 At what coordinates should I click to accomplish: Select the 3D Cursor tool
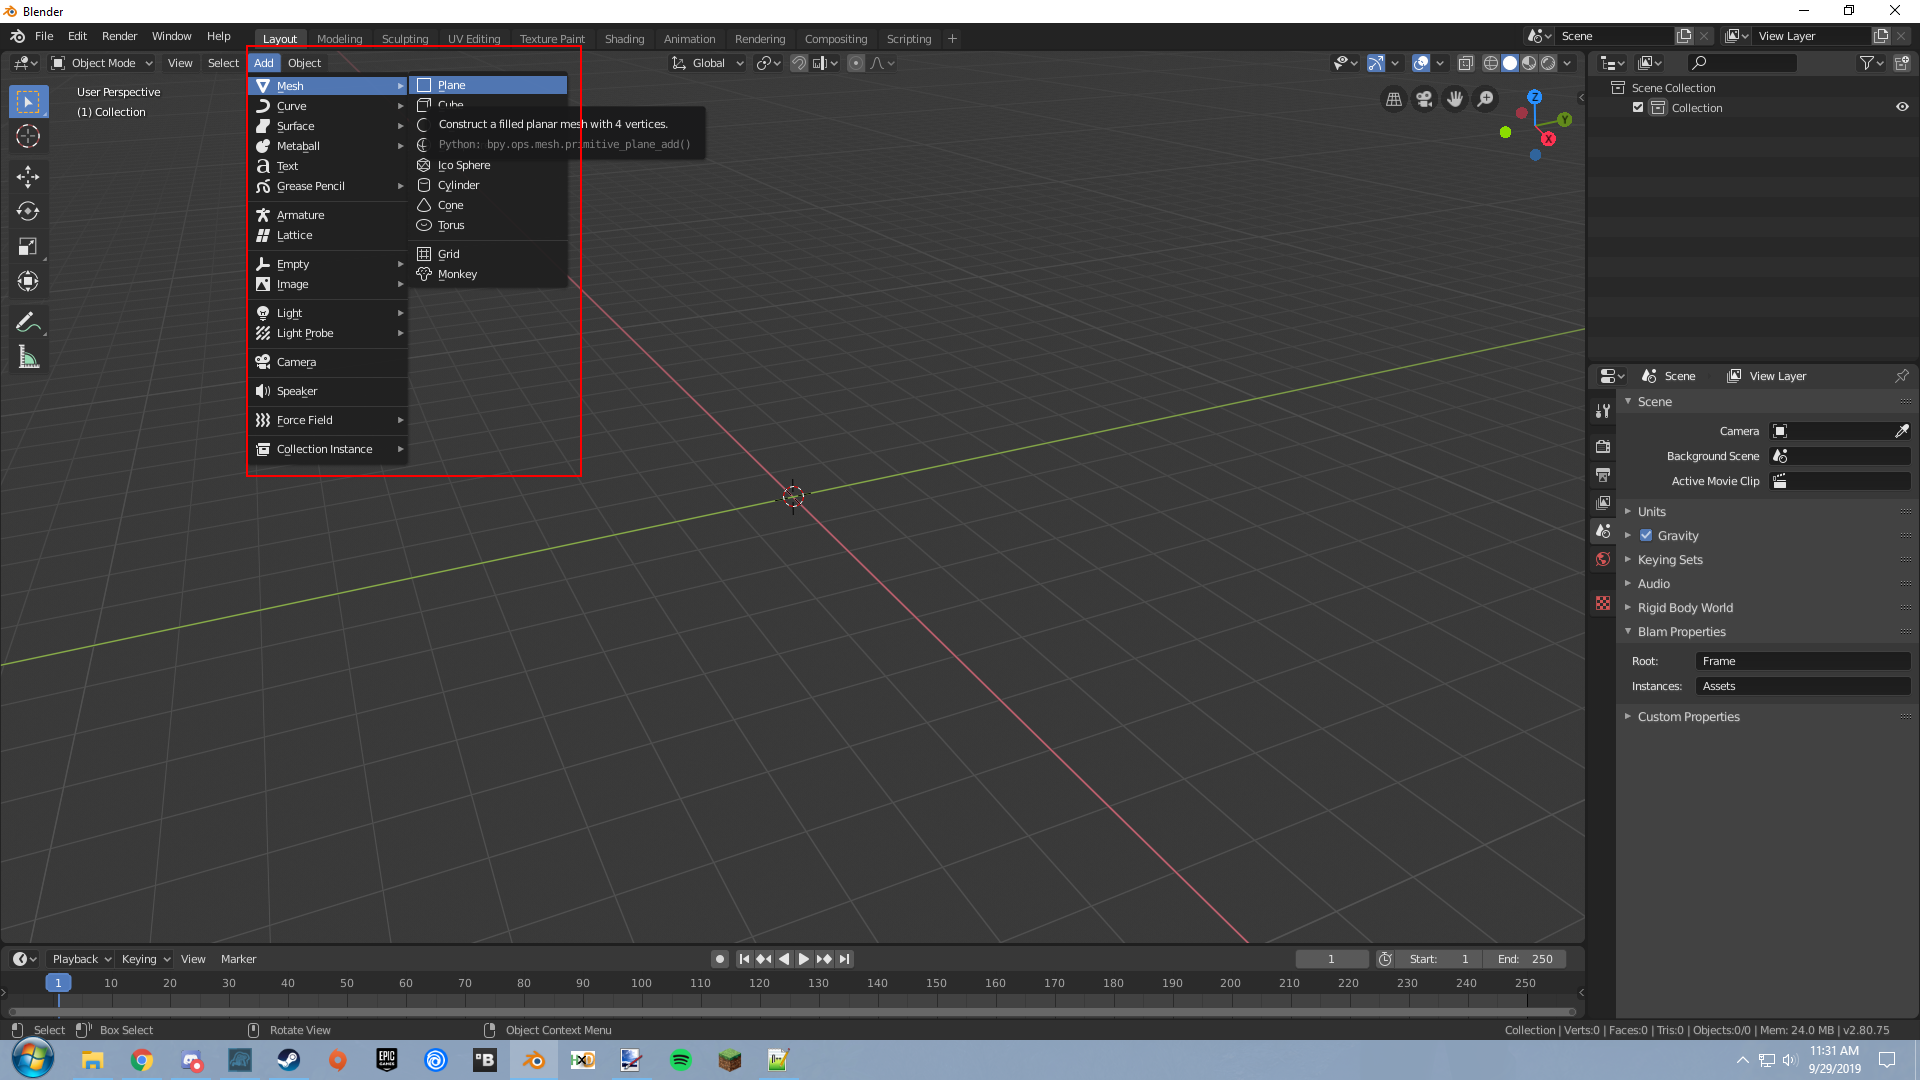(x=28, y=136)
